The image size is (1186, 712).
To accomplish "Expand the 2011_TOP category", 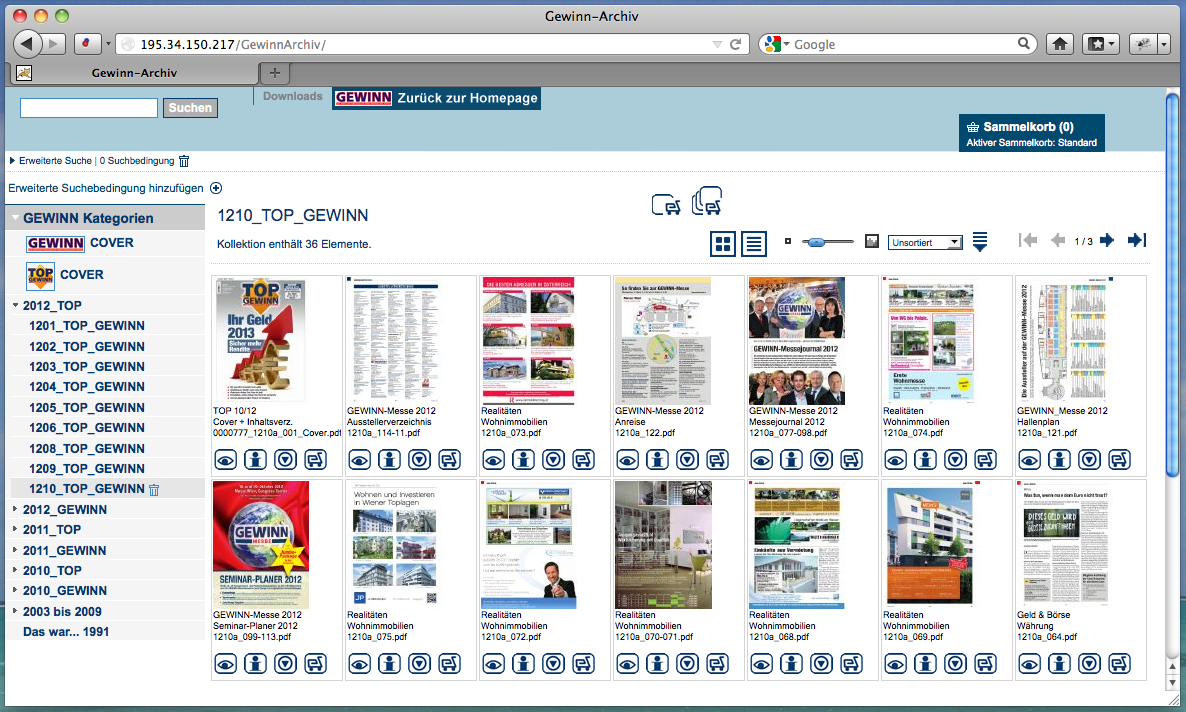I will pos(15,530).
